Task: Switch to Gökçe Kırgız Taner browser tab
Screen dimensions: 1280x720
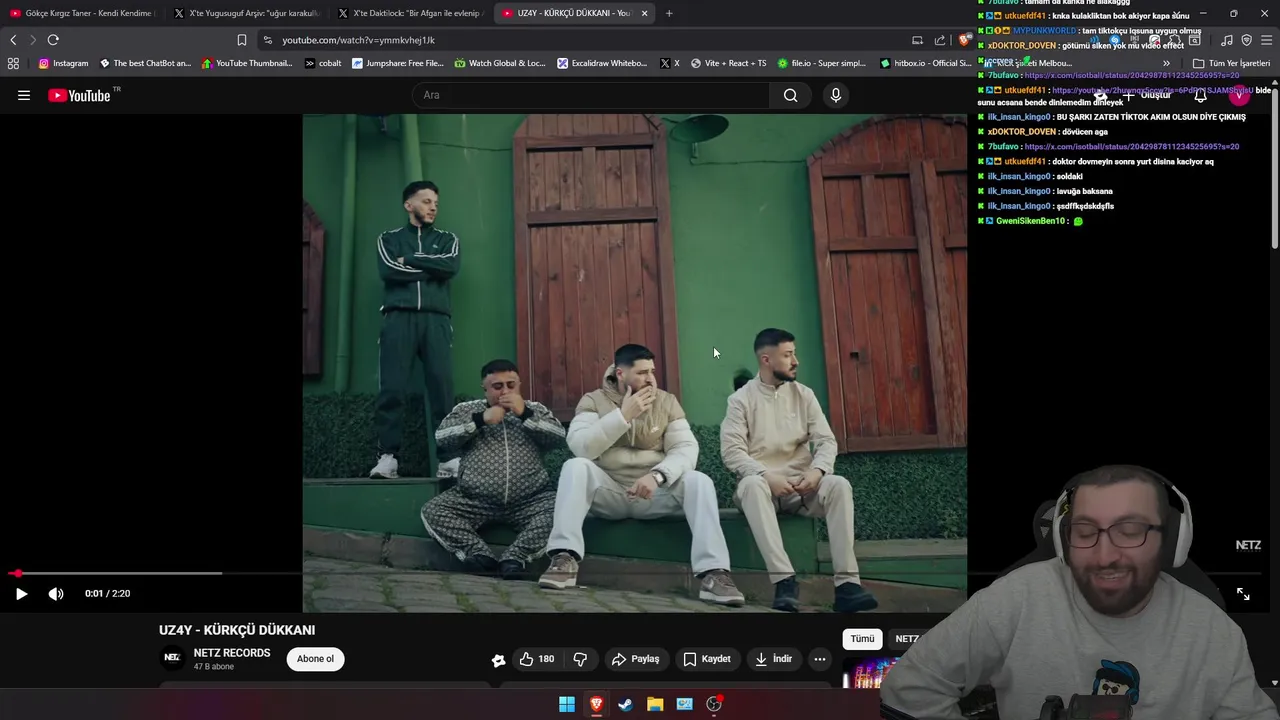Action: 82,13
